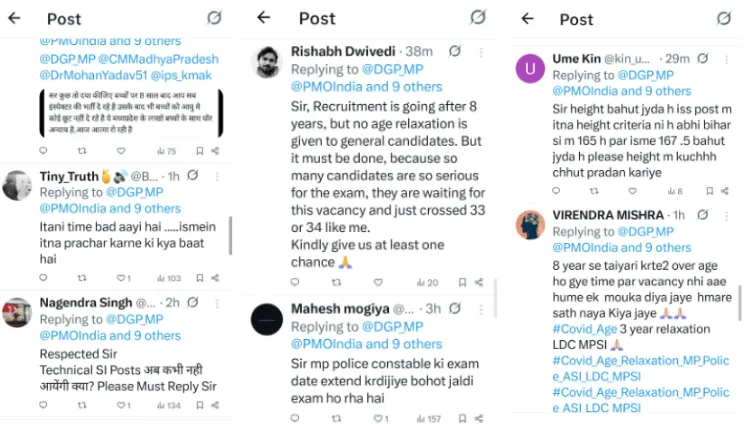
Task: Like Tiny_Truth's reply
Action: (120, 278)
